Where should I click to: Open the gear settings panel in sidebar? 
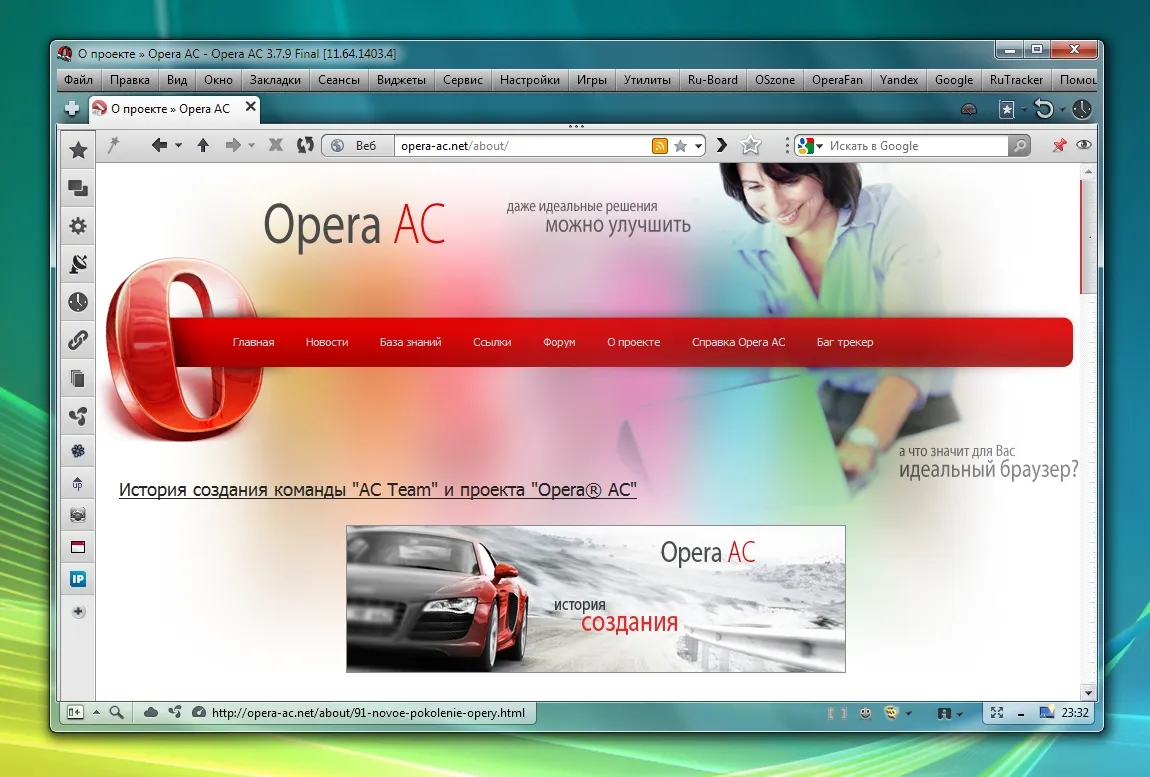click(x=77, y=226)
